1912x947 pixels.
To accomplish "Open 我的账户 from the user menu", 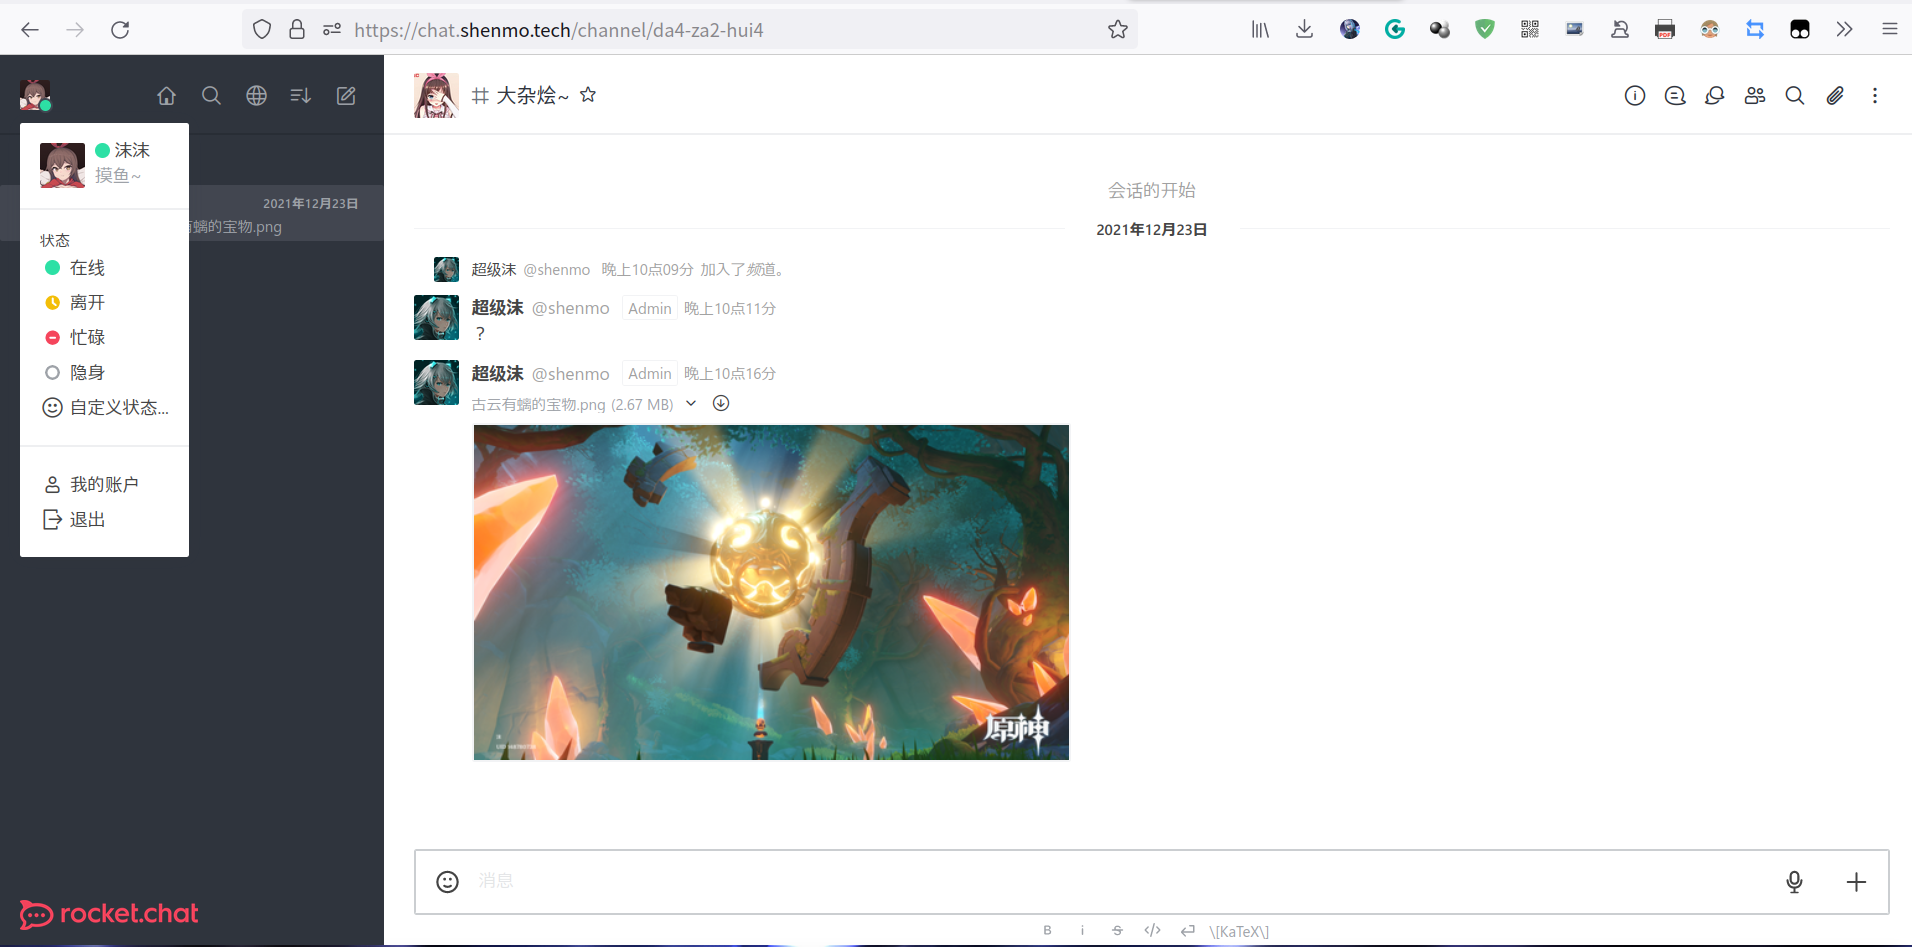I will point(103,484).
